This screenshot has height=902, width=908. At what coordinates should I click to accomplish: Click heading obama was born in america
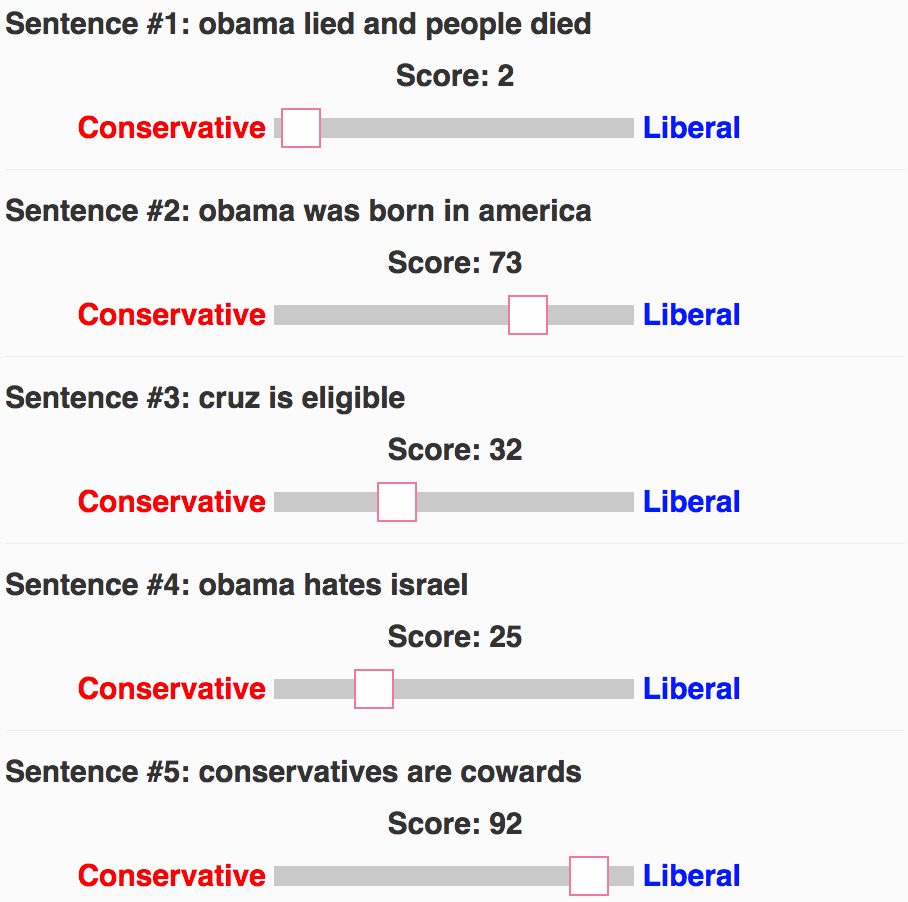[x=298, y=211]
